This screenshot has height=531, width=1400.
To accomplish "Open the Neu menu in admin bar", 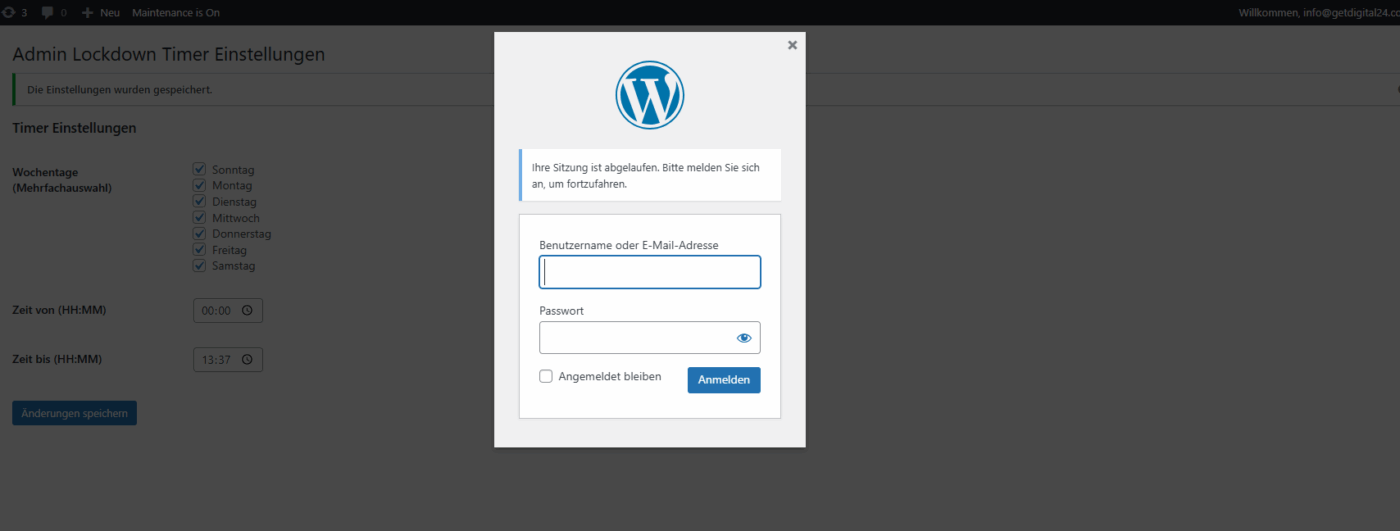I will pyautogui.click(x=101, y=12).
